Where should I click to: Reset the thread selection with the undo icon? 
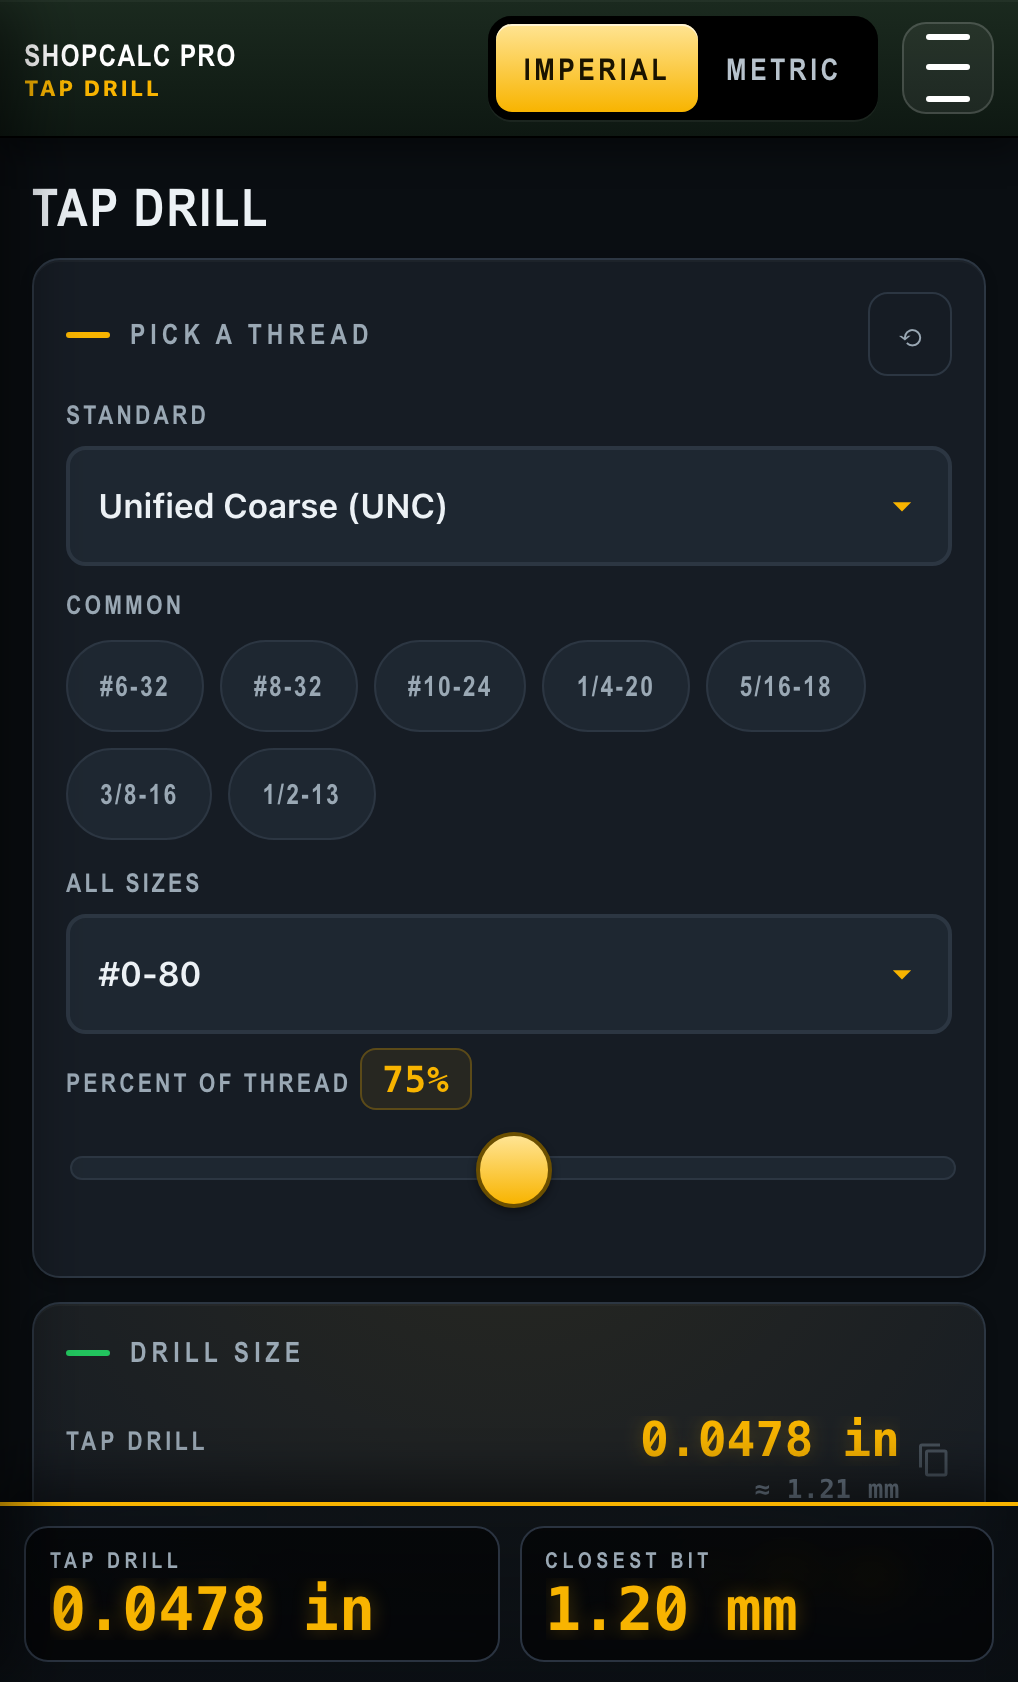[x=909, y=334]
